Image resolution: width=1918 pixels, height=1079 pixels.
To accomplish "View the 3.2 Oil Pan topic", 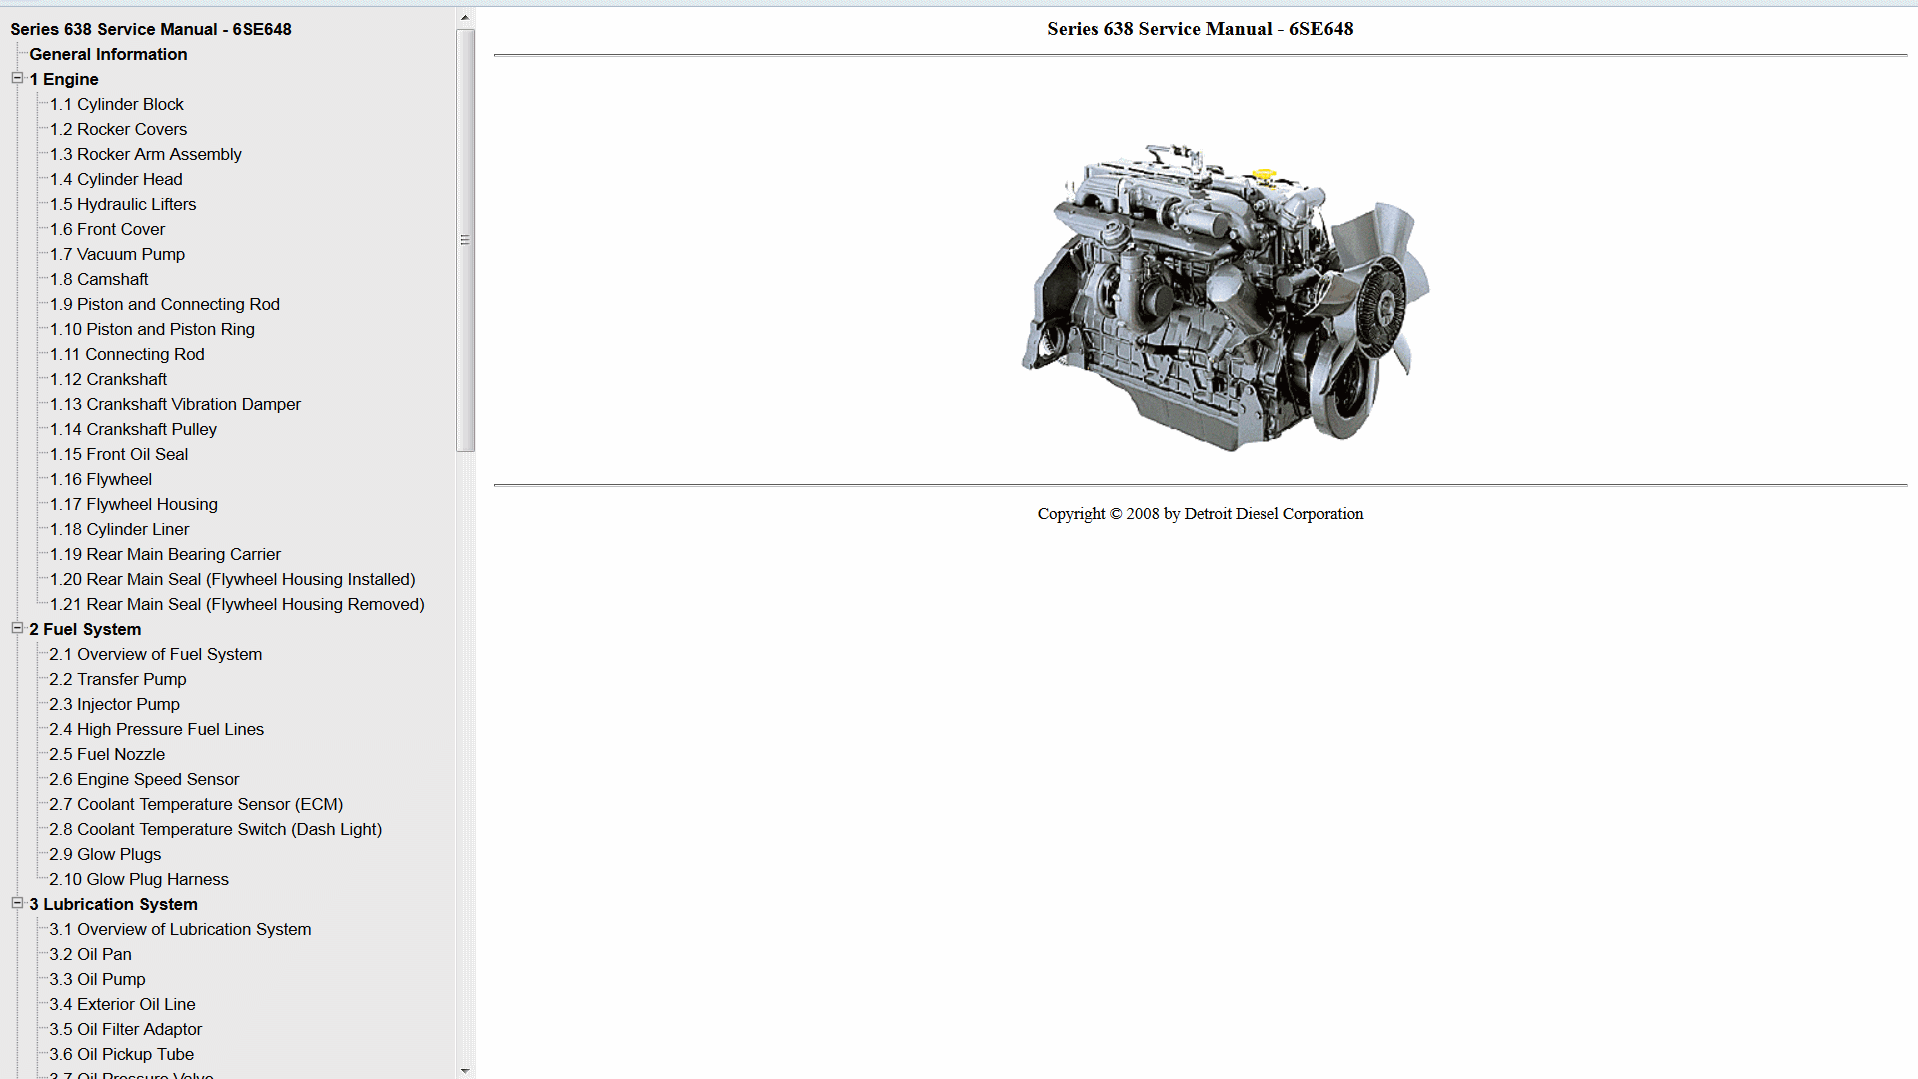I will [90, 954].
